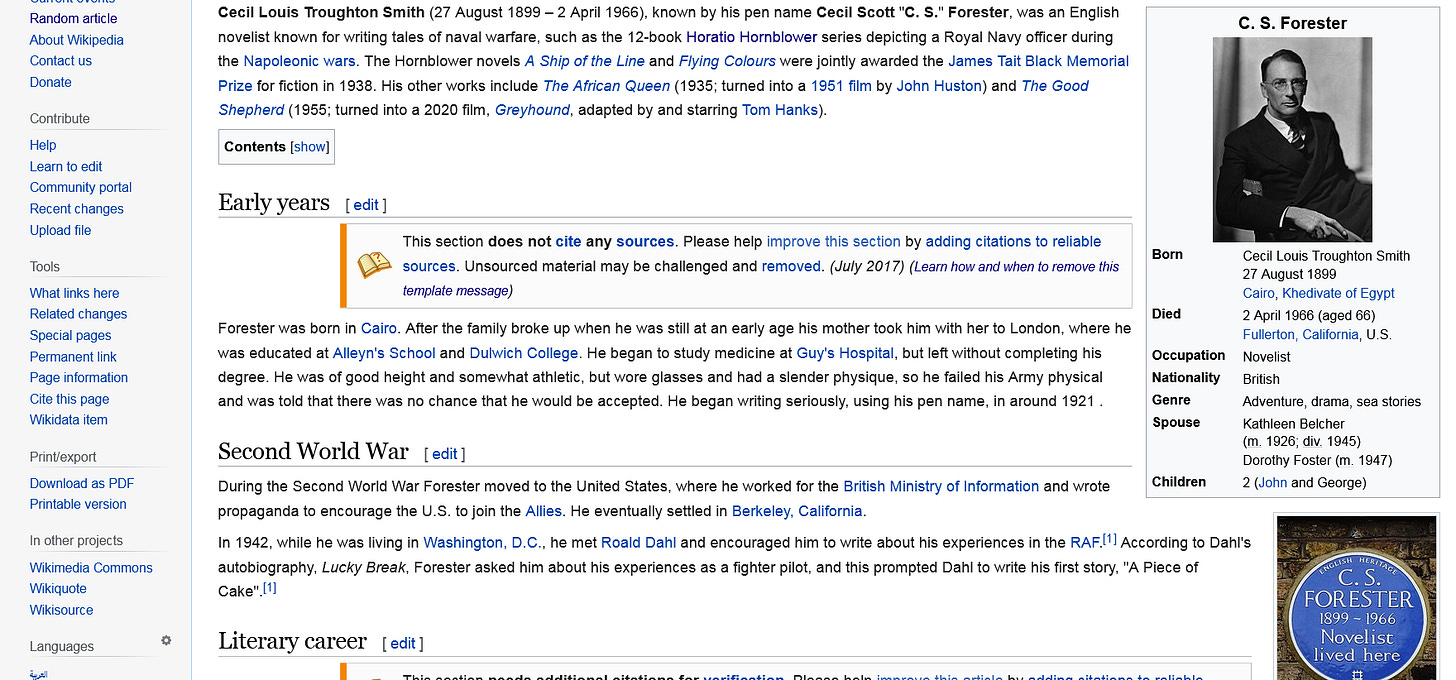Open Guy's Hospital article
Viewport: 1456px width, 680px height.
845,353
